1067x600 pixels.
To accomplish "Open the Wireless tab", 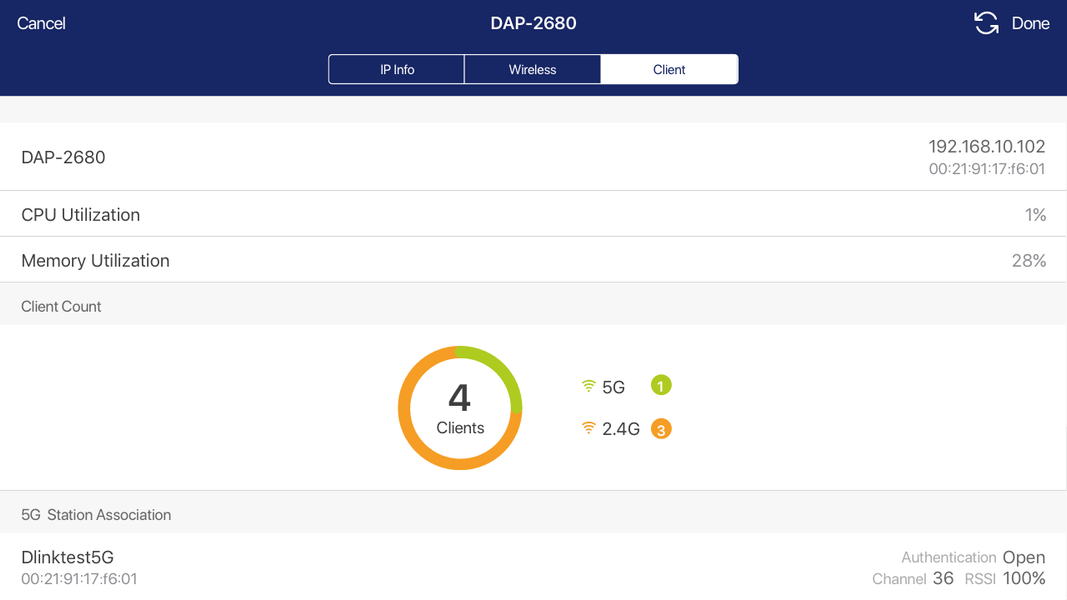I will 532,70.
